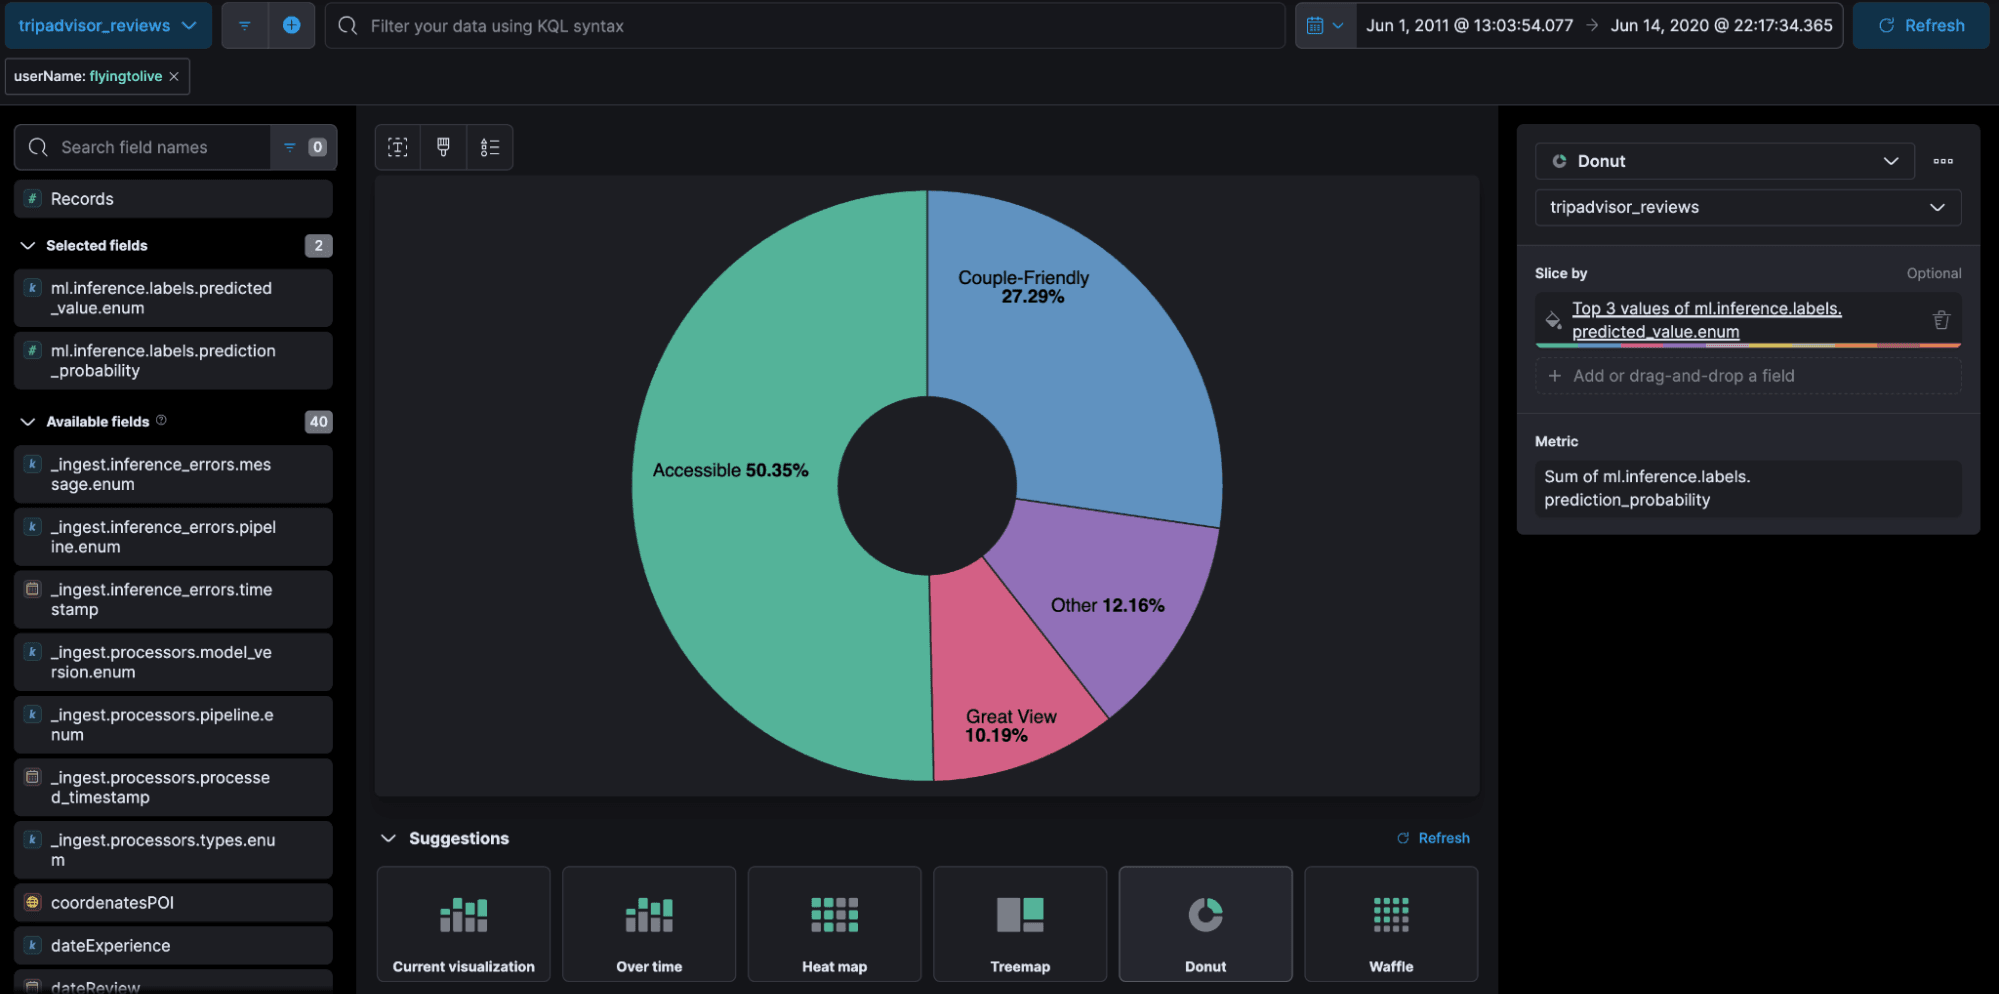
Task: Open the calendar quick date menu
Action: pos(1325,26)
